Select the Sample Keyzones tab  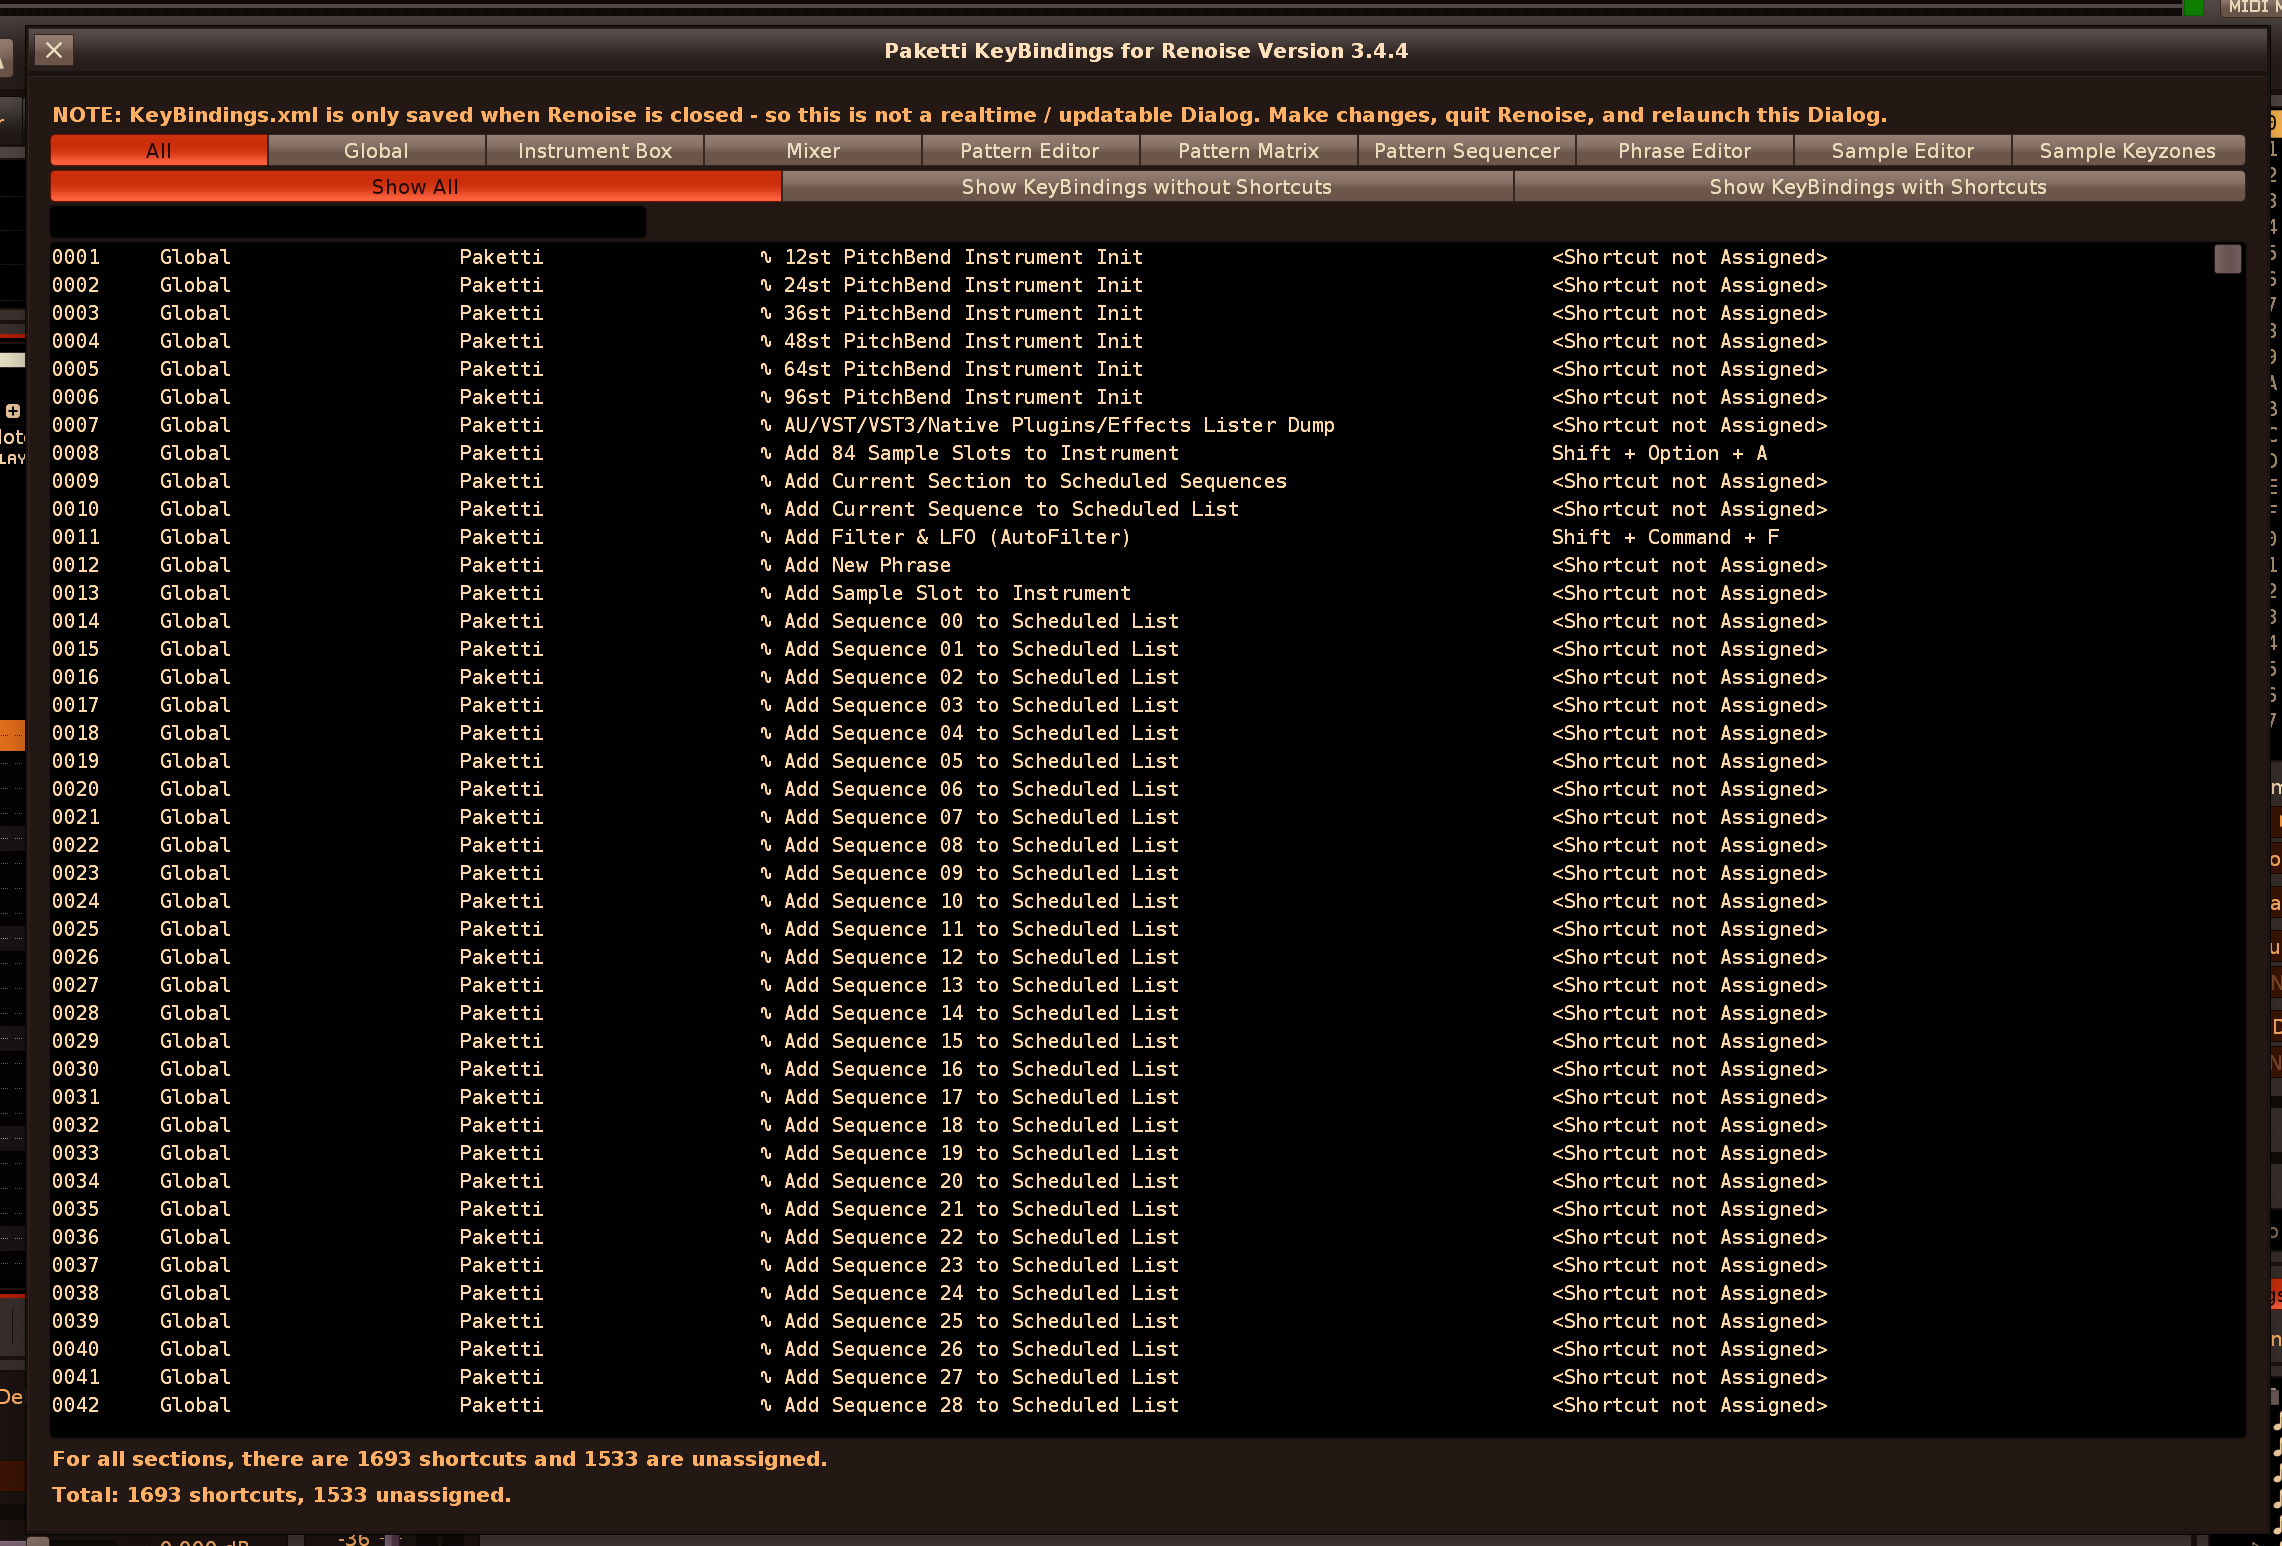[2127, 151]
